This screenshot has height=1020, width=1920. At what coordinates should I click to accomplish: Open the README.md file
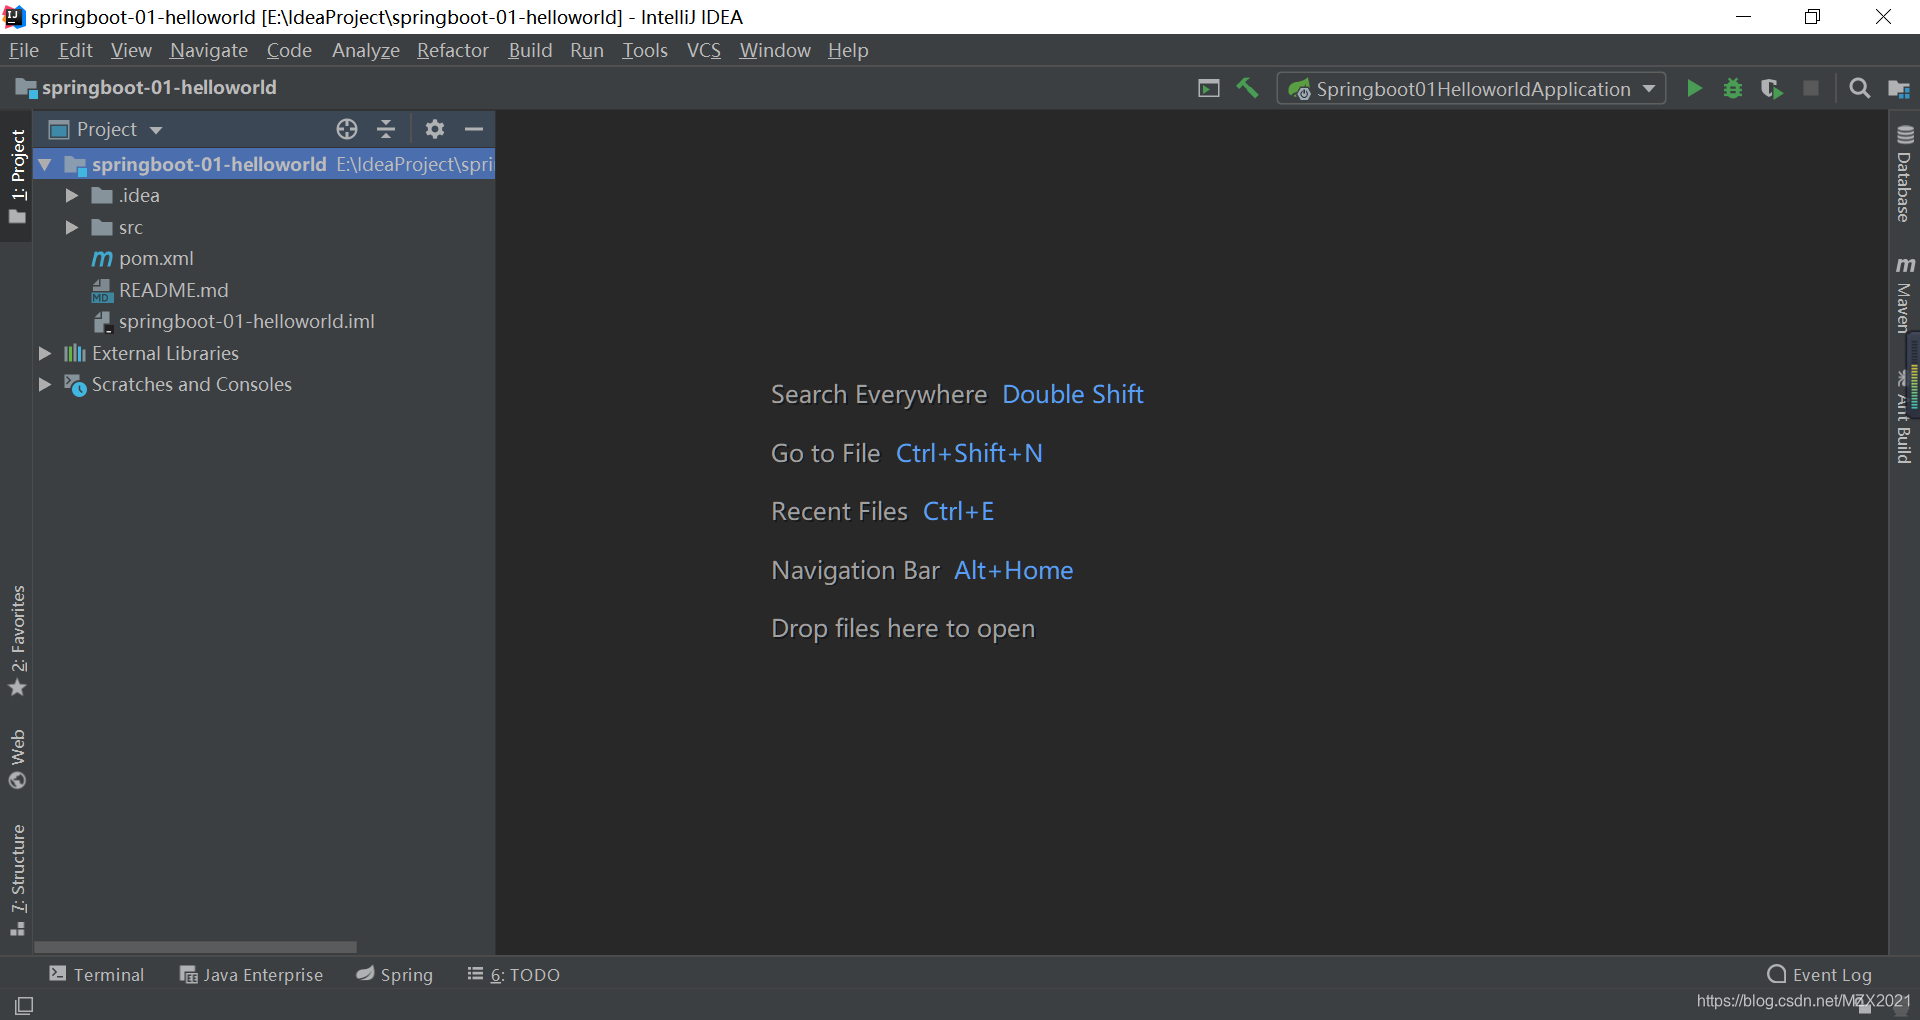173,290
